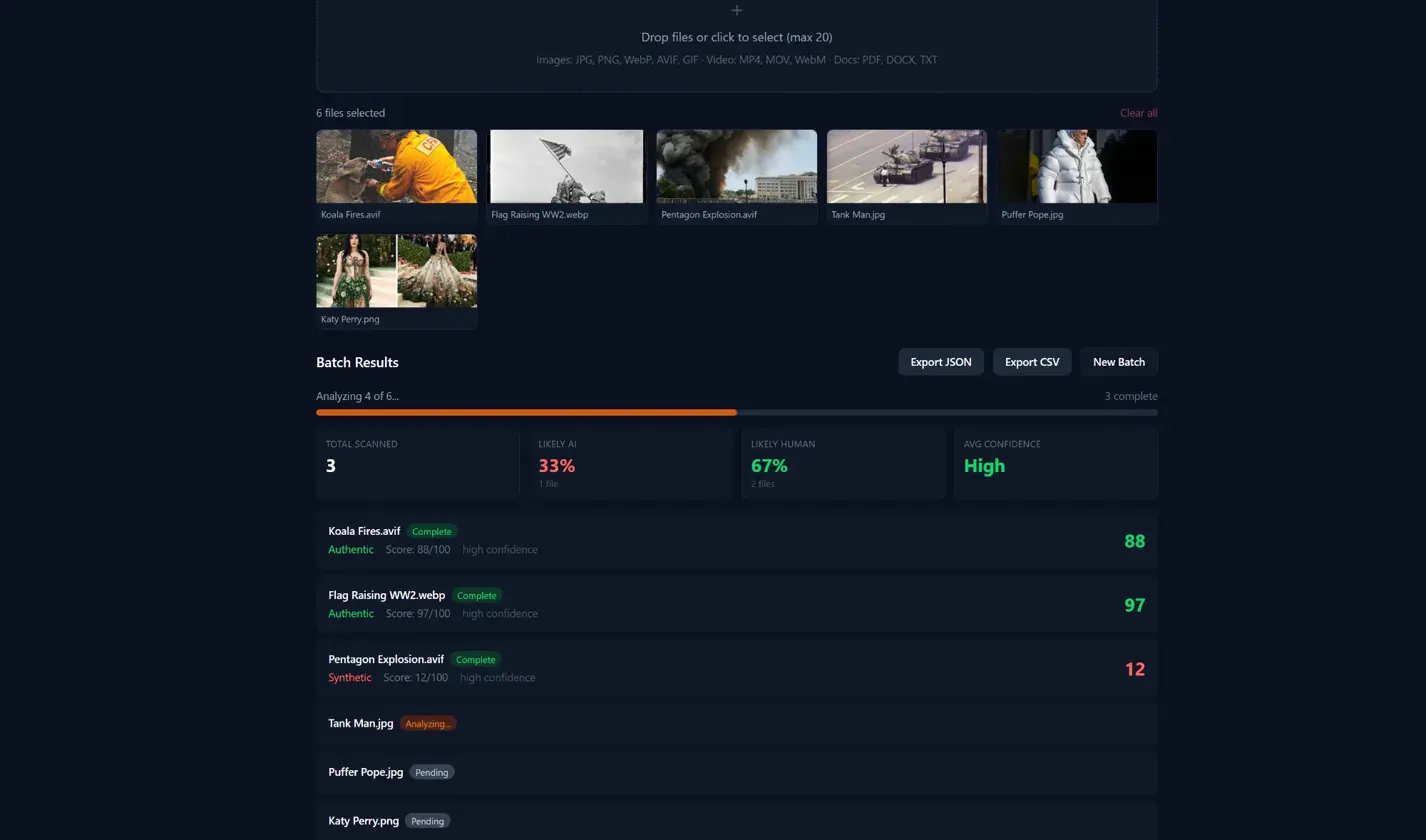
Task: Open the Pentagon Explosion.avif result row
Action: tap(737, 668)
